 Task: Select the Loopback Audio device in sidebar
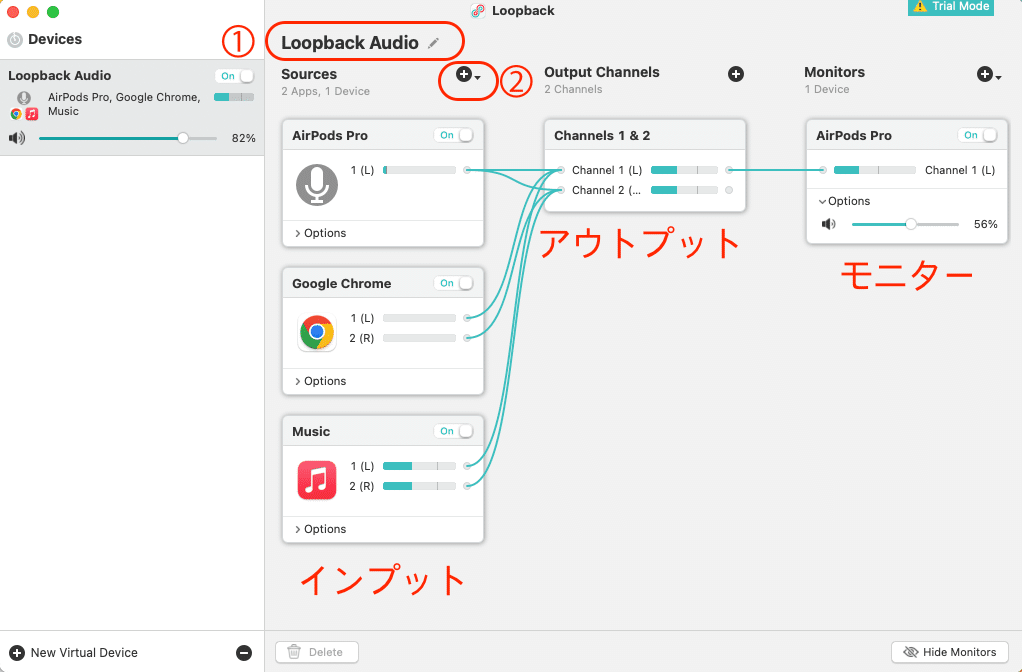(x=132, y=108)
